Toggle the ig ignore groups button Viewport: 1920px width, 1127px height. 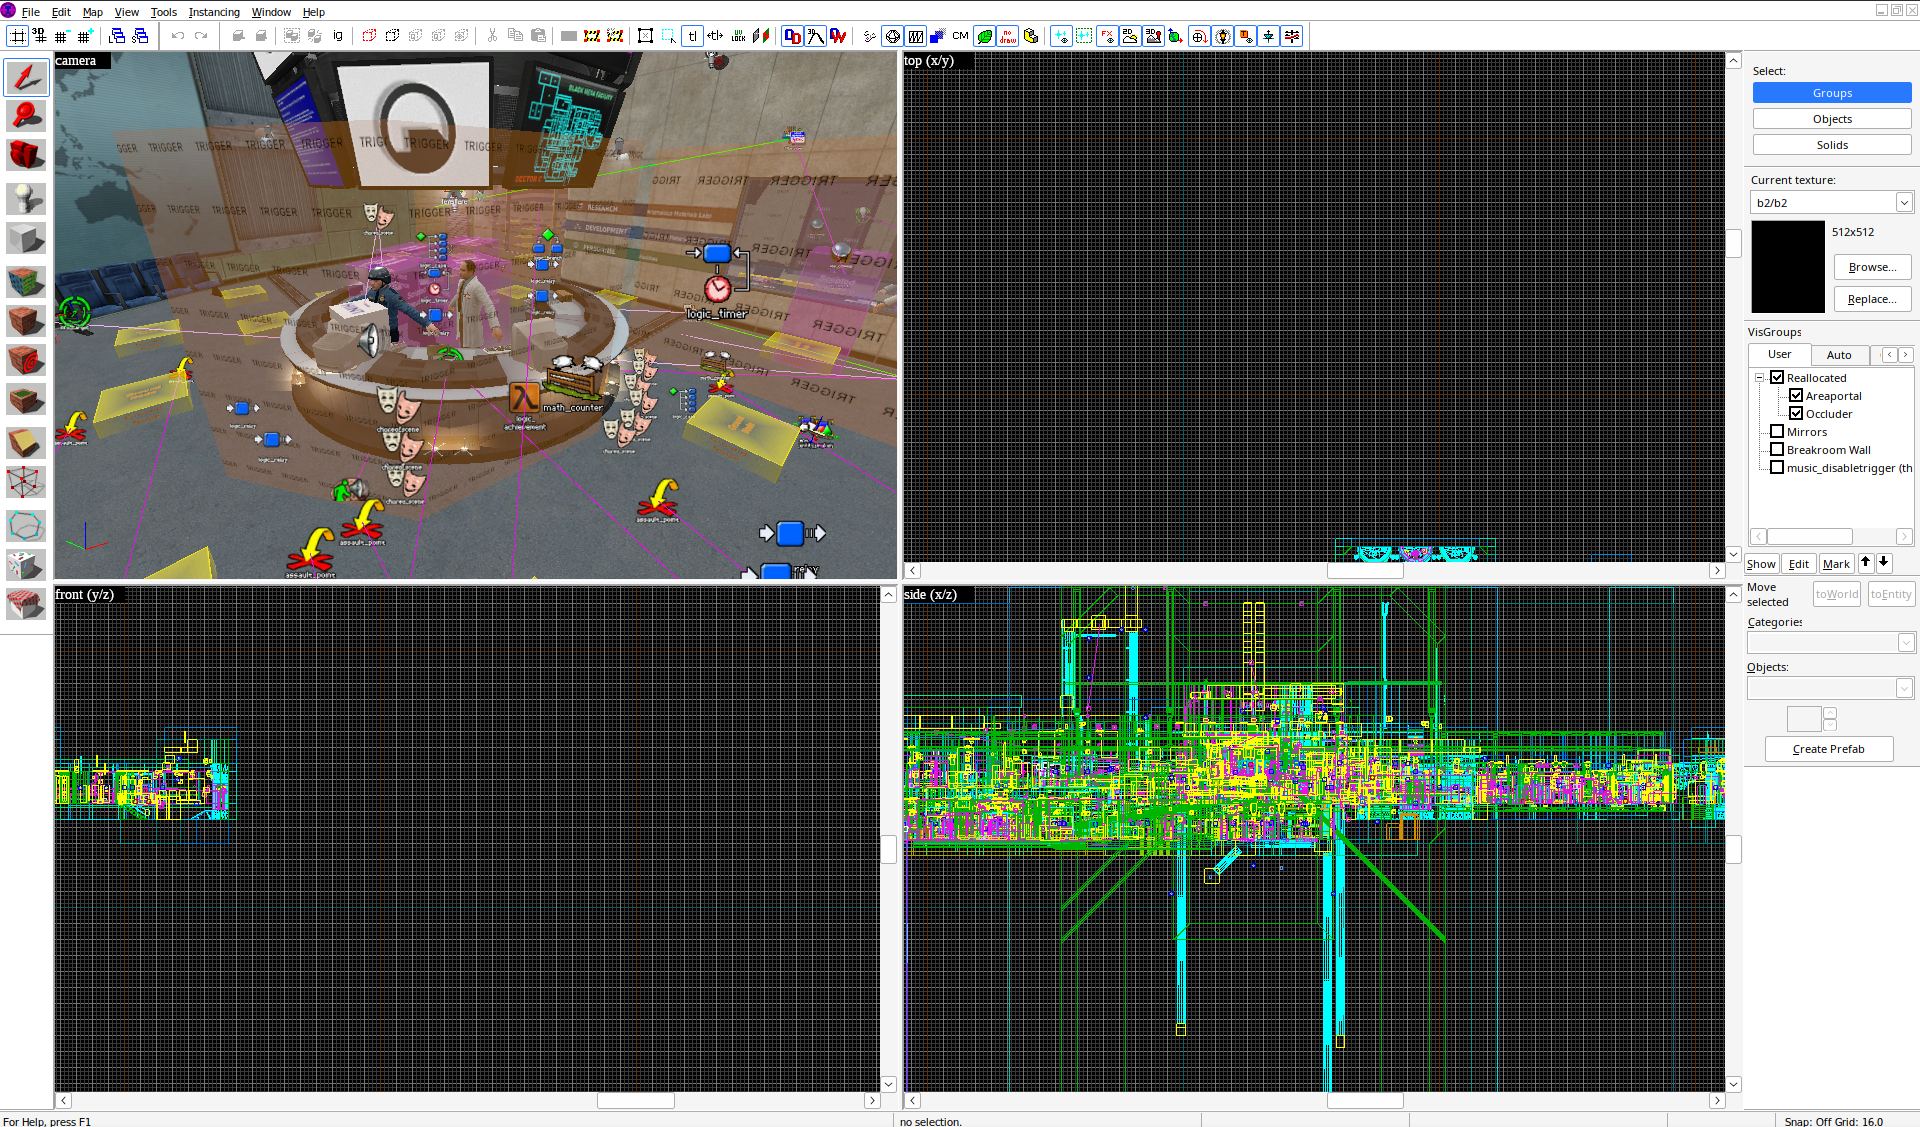click(x=338, y=36)
